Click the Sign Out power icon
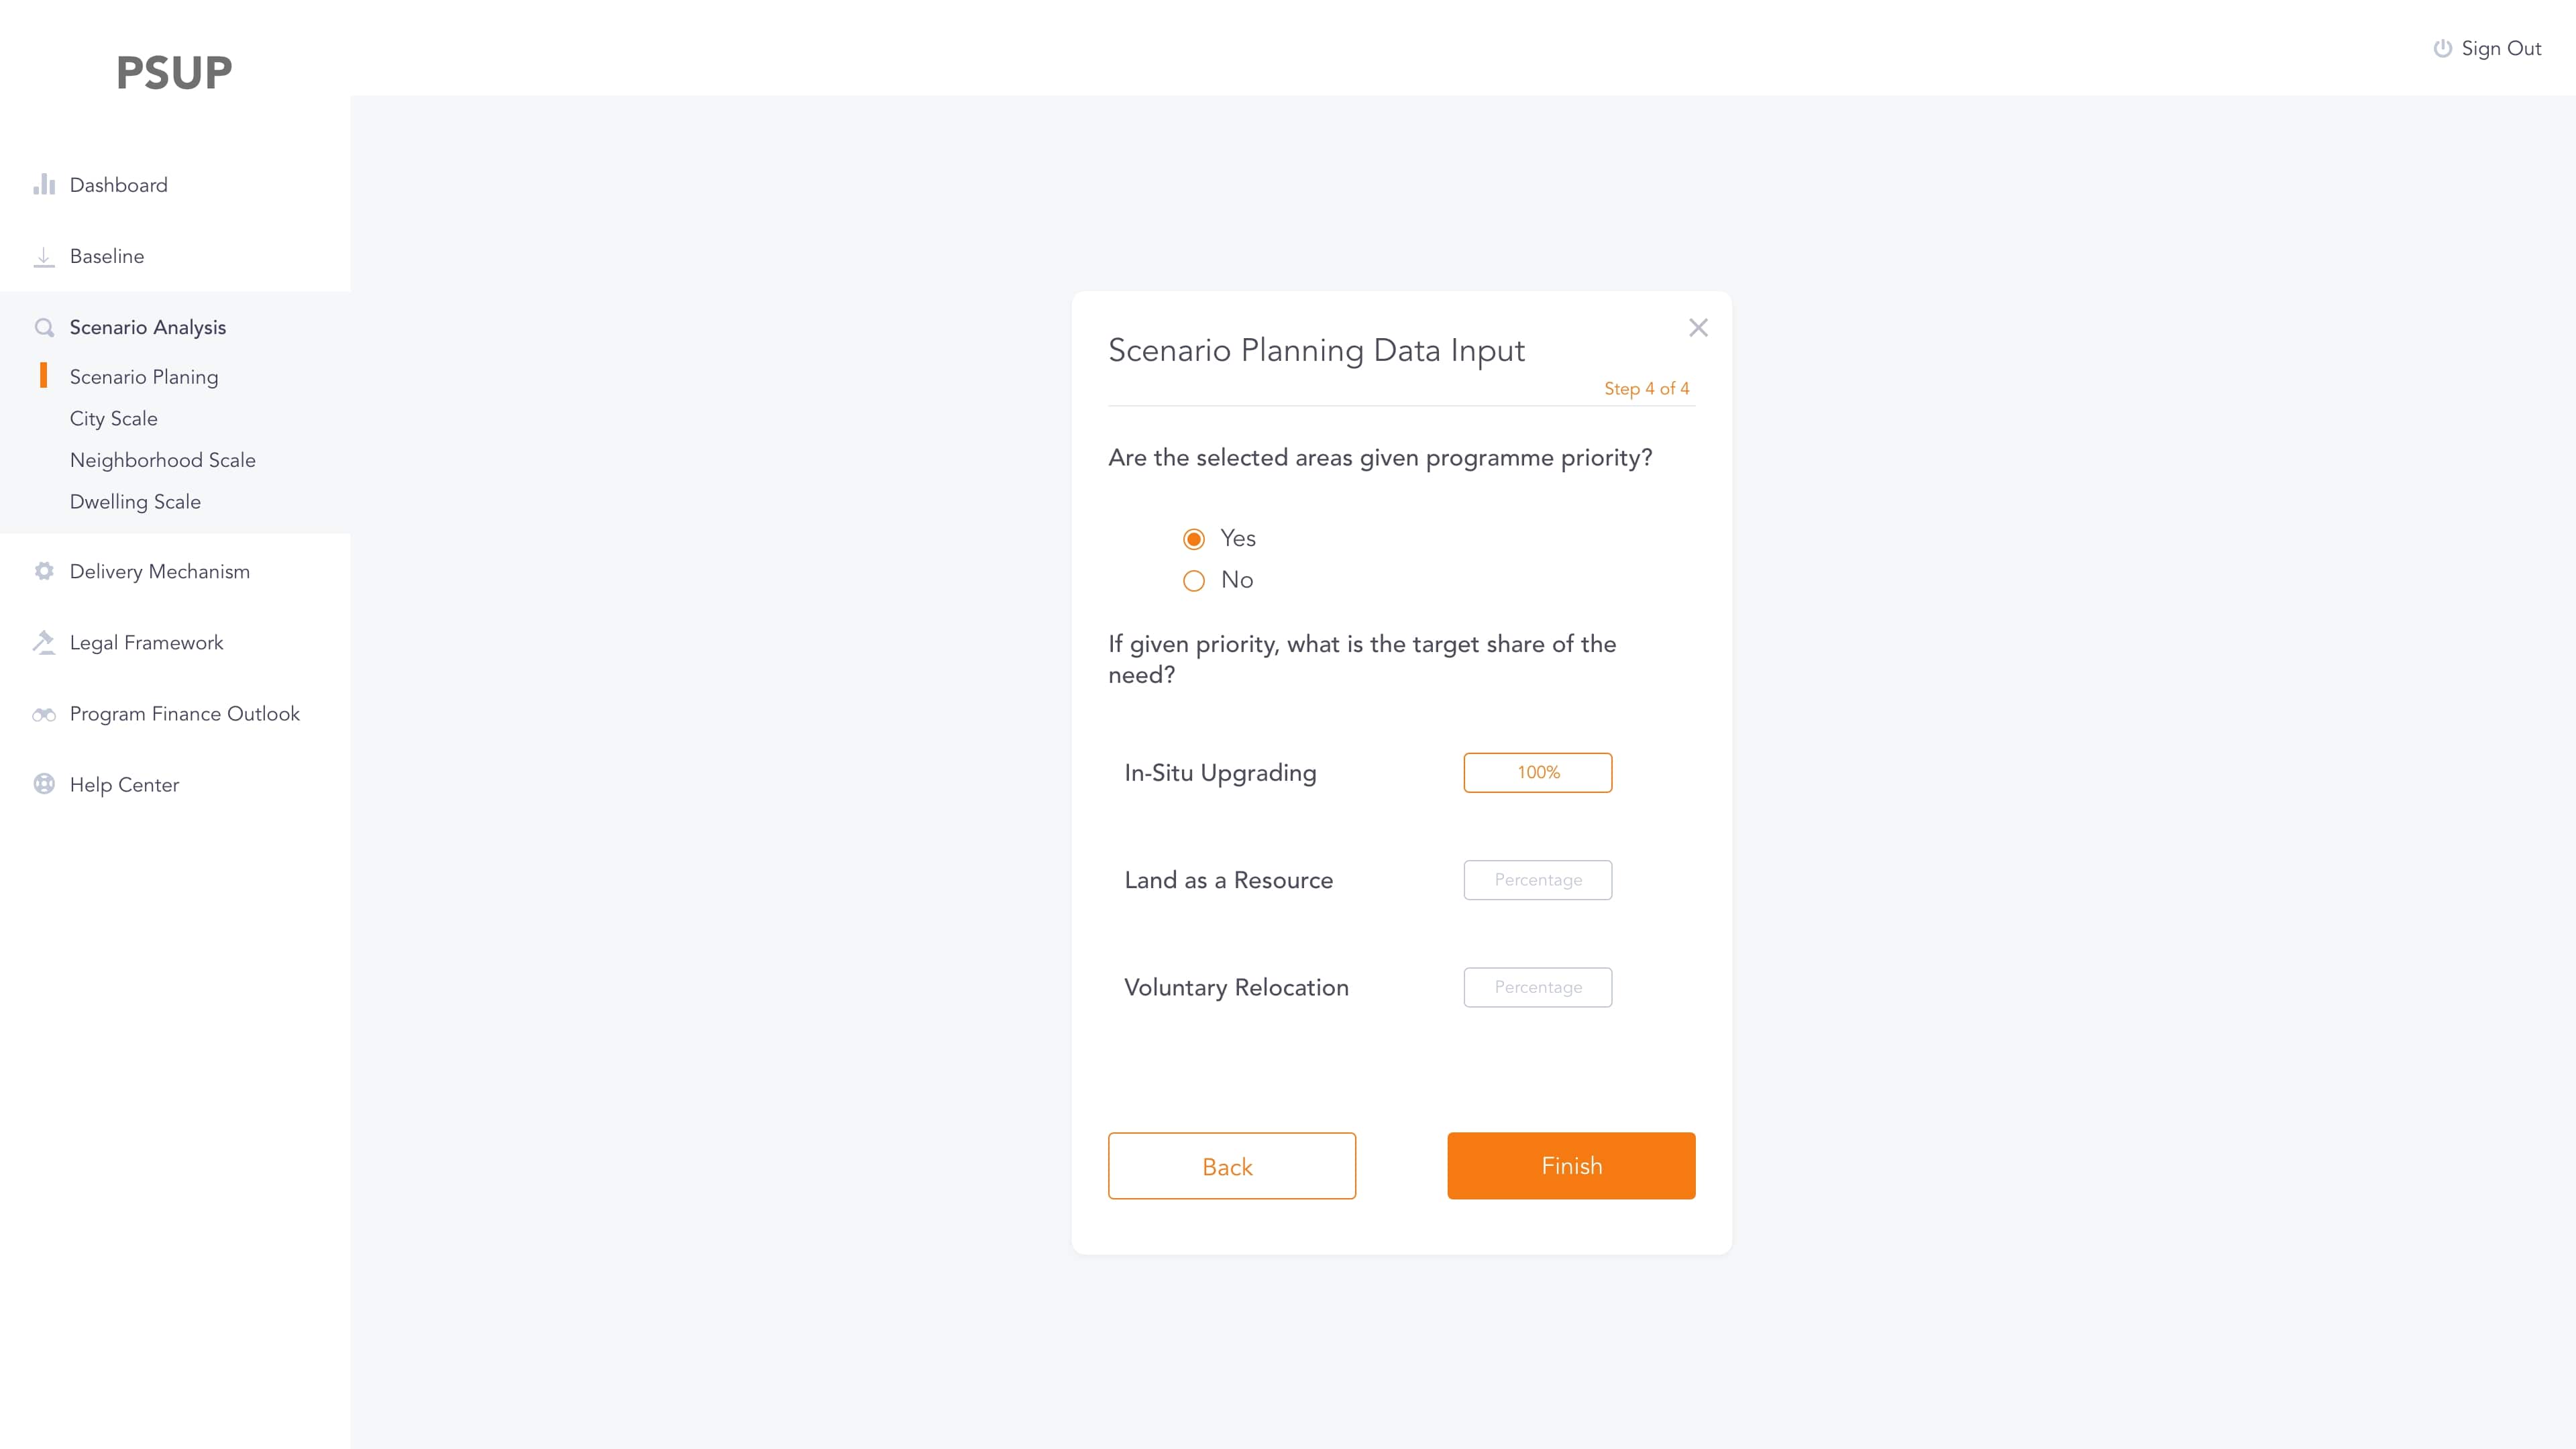 2442,49
